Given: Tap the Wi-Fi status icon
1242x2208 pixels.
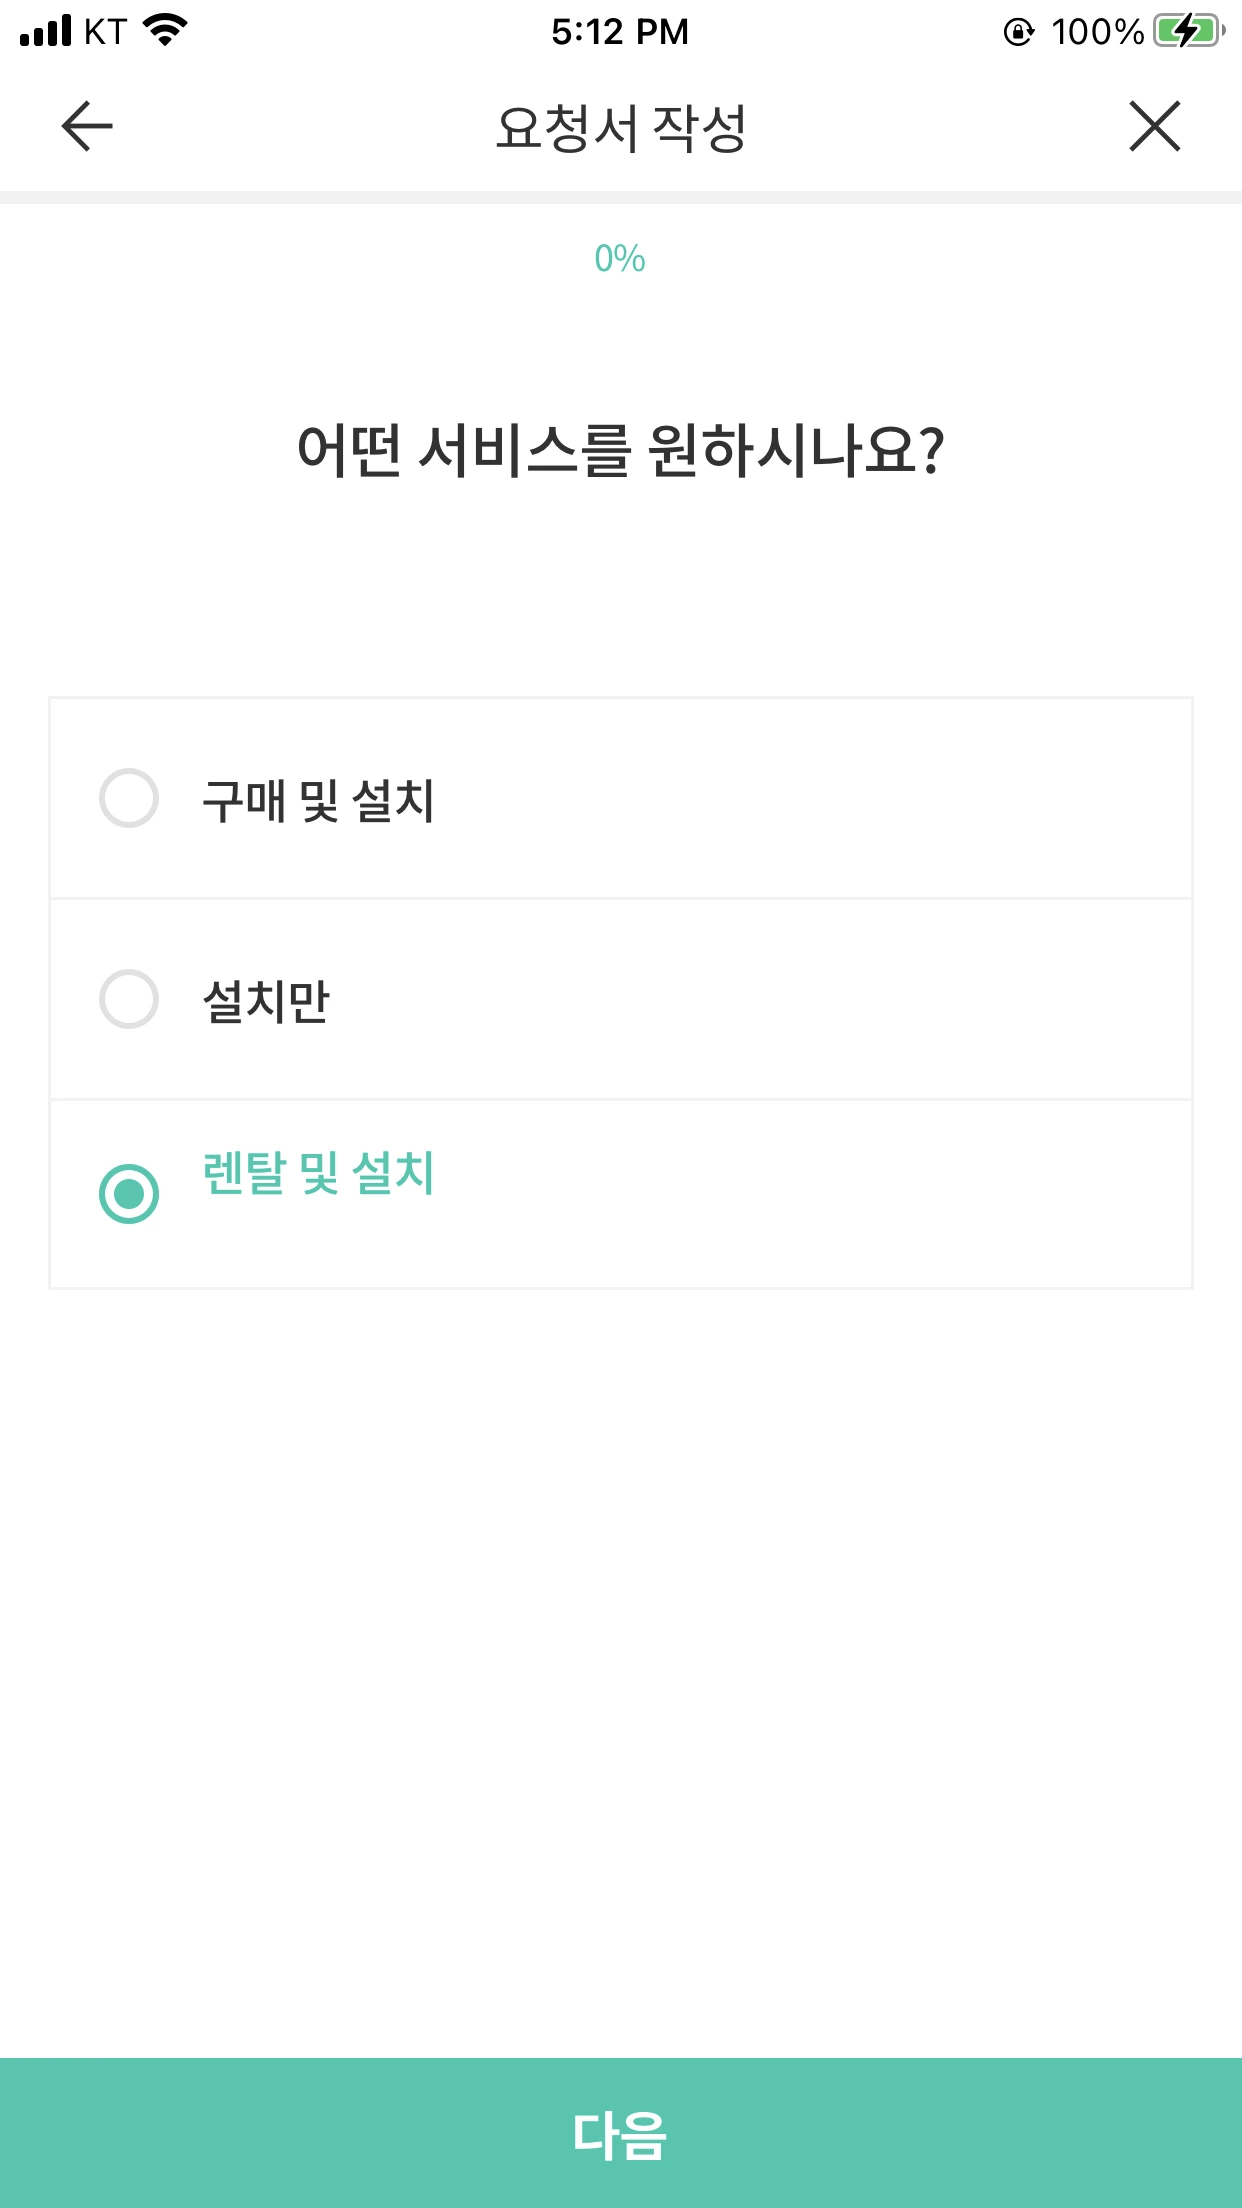Looking at the screenshot, I should click(166, 31).
